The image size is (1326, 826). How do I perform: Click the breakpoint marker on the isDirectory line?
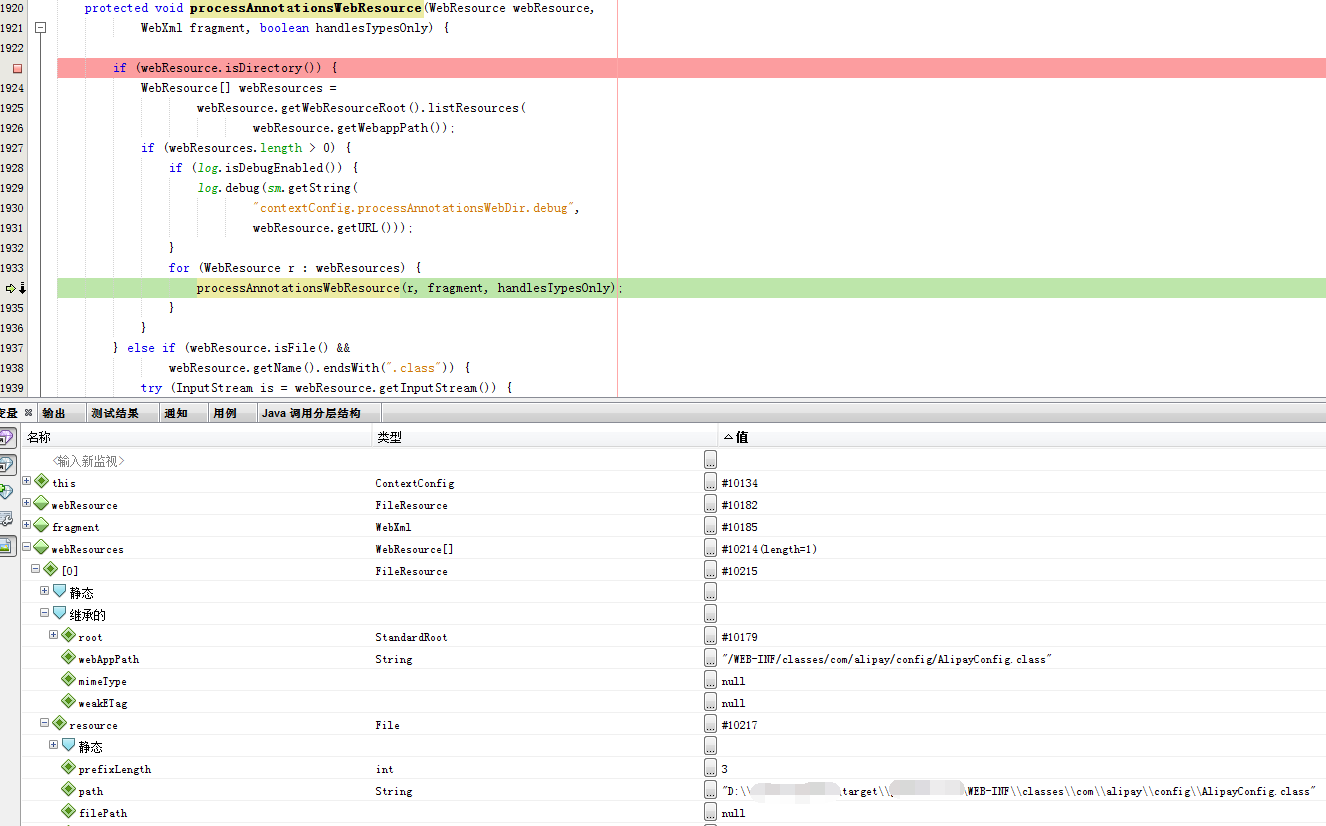17,68
